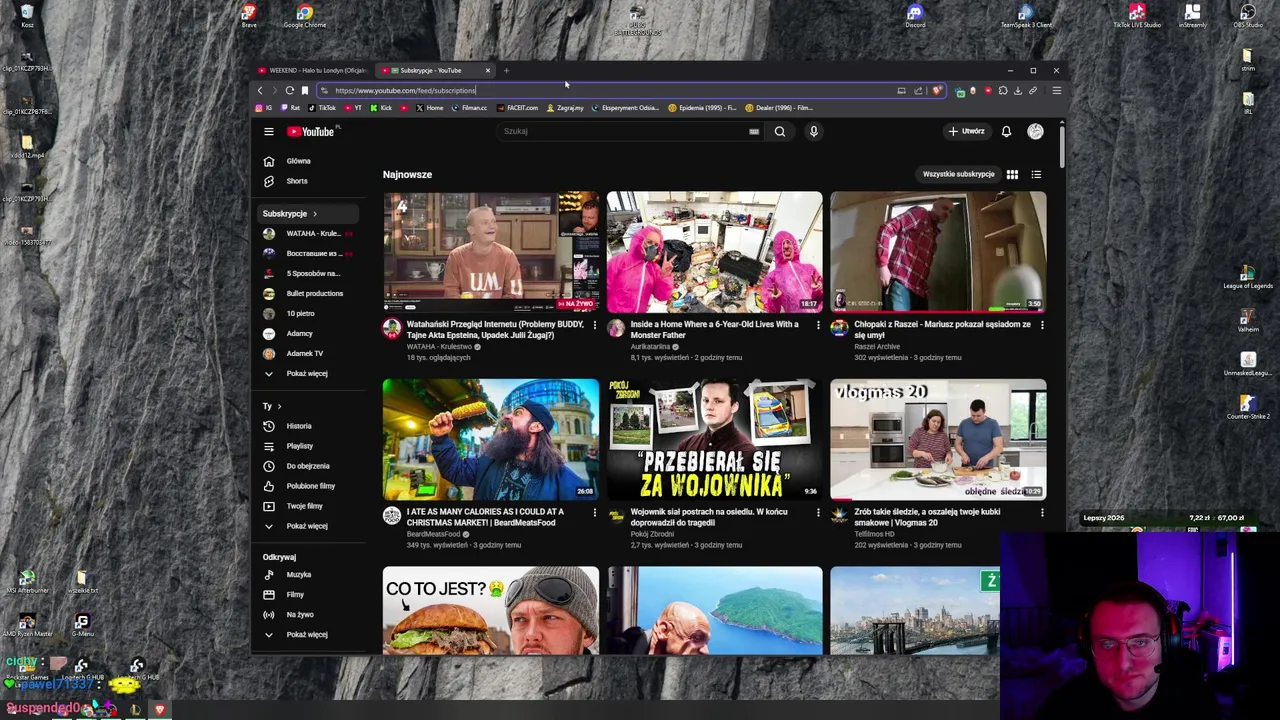1280x720 pixels.
Task: Open more options for Vlogmas 20 video
Action: (1042, 512)
